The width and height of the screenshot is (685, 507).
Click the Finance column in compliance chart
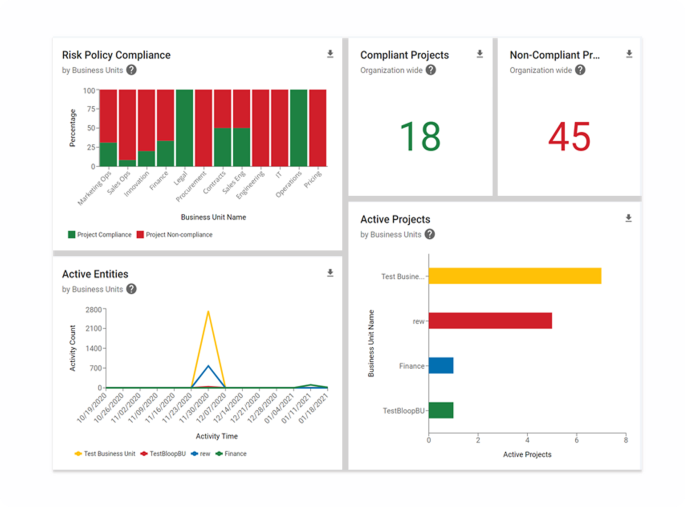(x=166, y=128)
